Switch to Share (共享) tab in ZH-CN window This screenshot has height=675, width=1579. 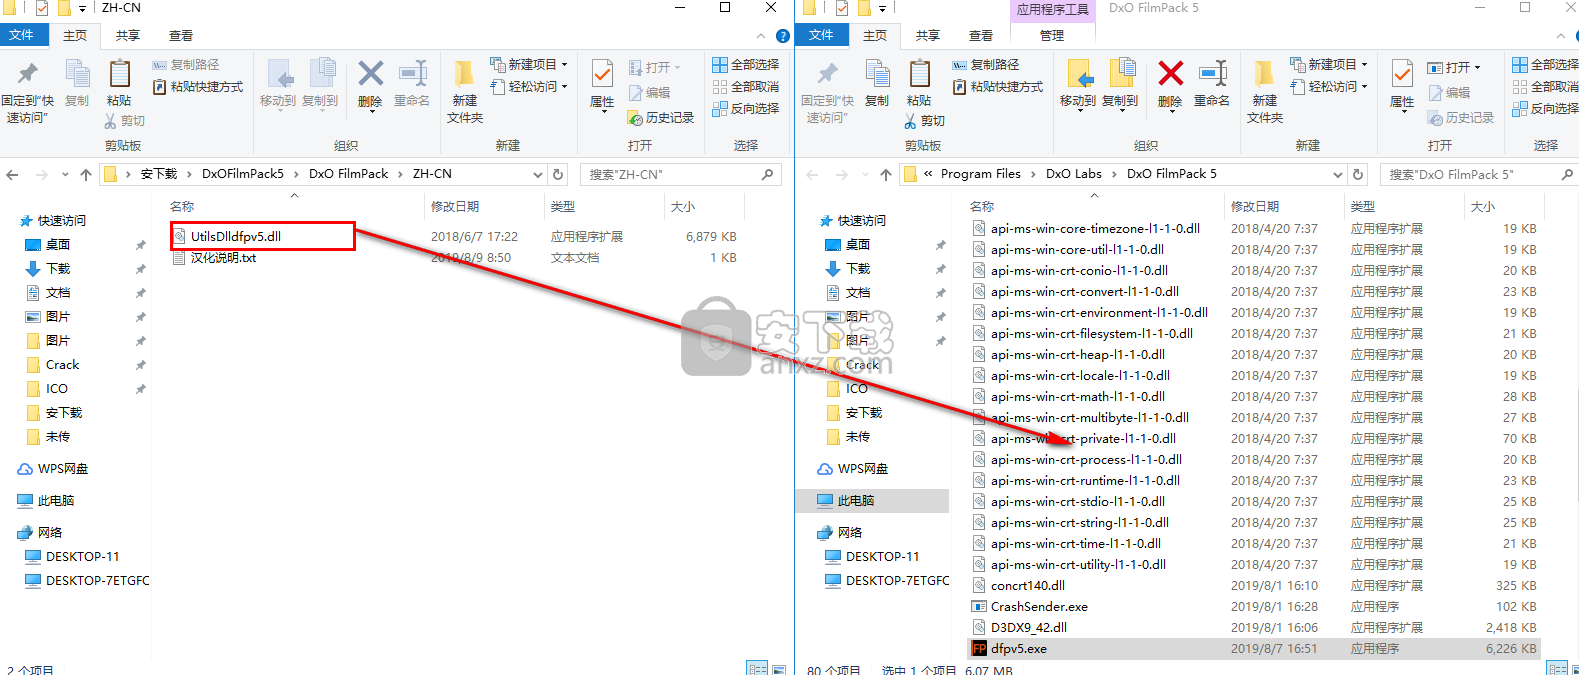point(128,35)
